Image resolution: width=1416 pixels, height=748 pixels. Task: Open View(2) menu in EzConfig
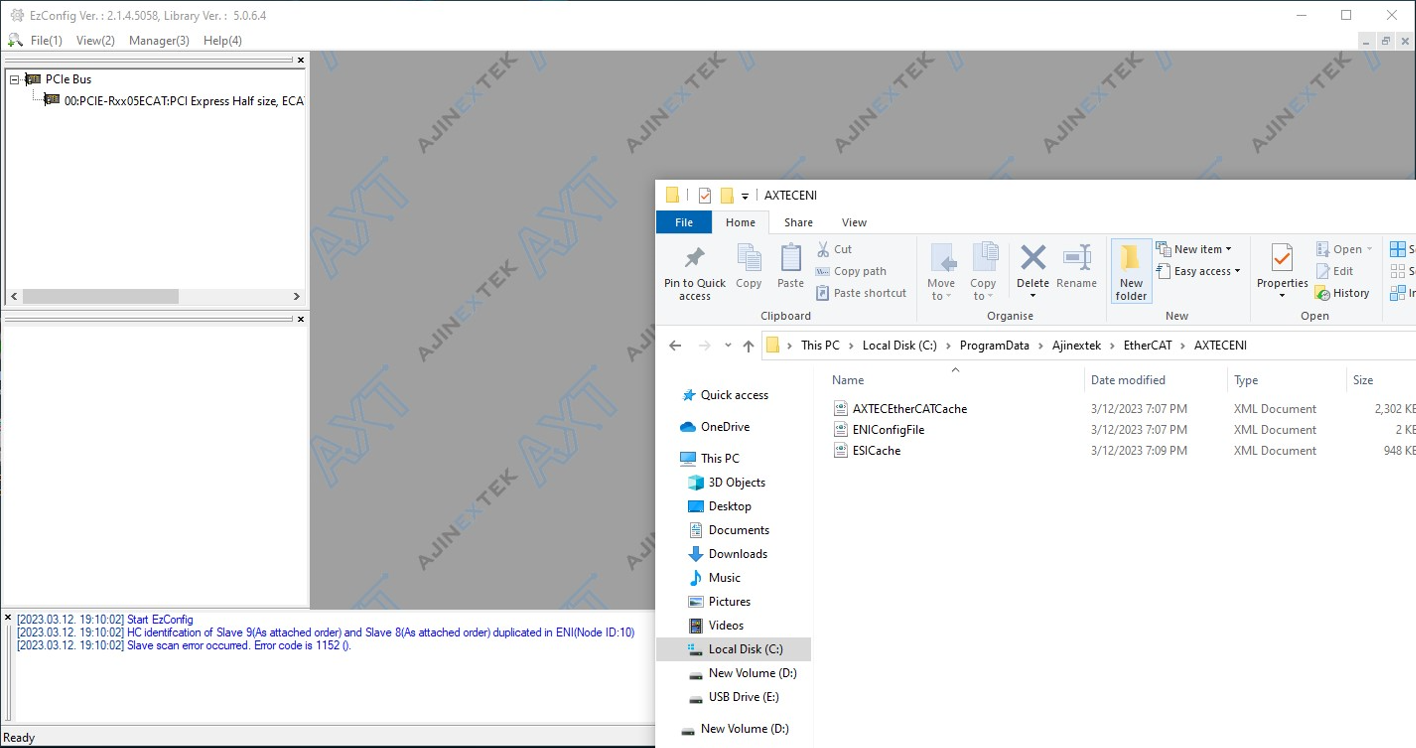[x=96, y=40]
